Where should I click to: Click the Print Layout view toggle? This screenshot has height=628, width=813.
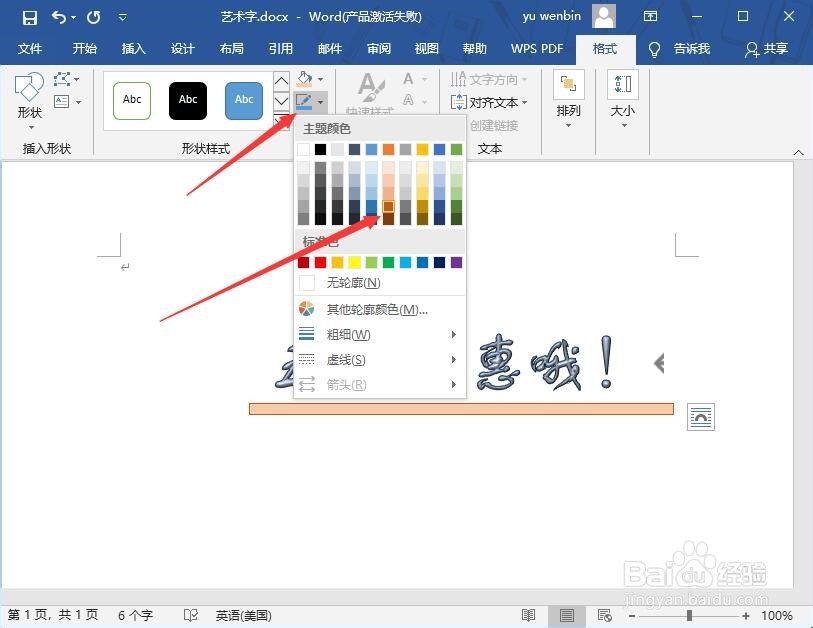coord(566,615)
